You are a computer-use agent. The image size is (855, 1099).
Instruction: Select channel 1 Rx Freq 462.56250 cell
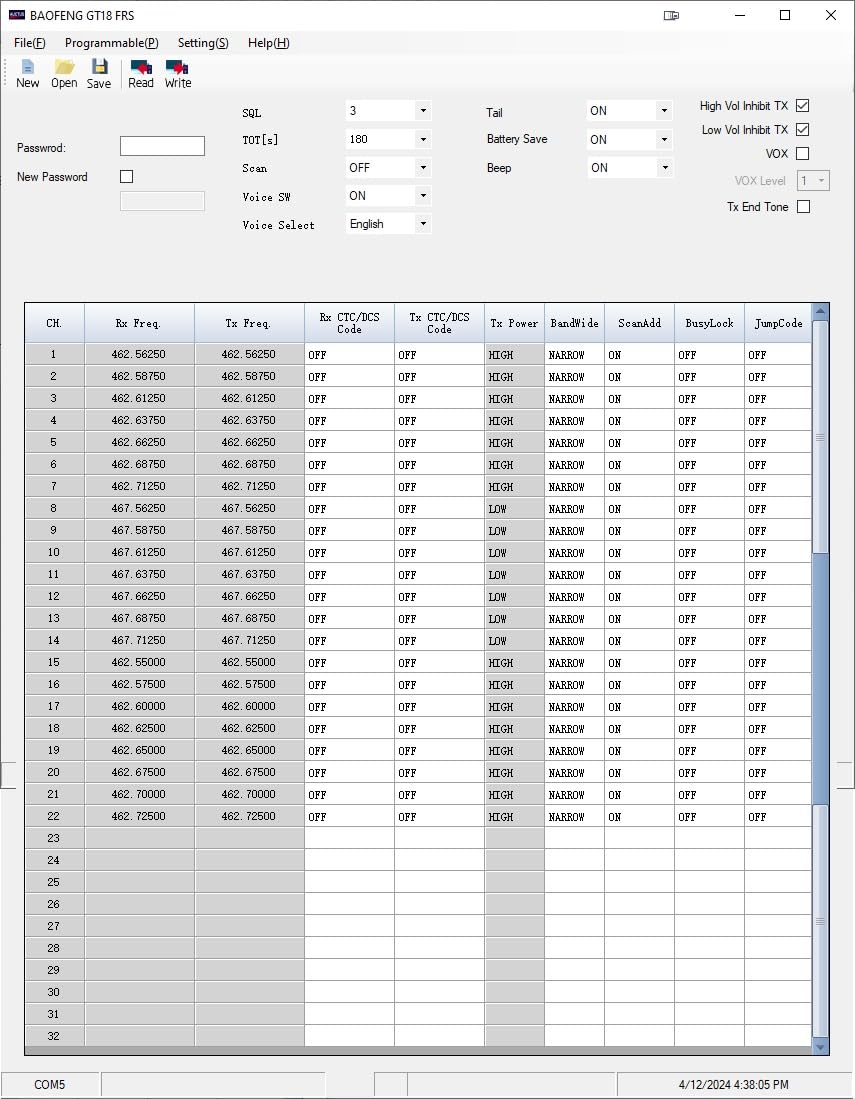[139, 354]
